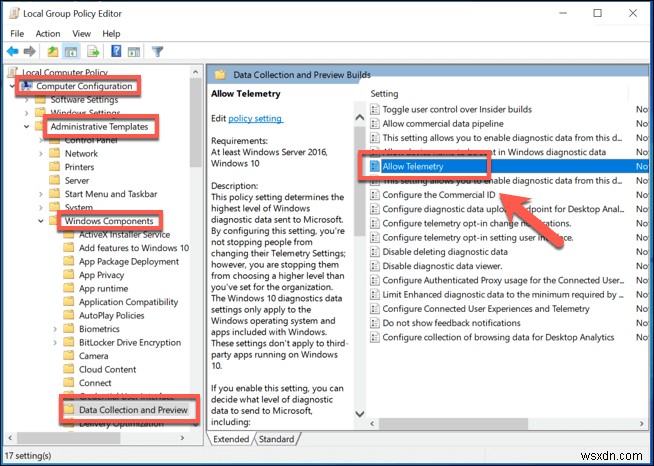This screenshot has width=654, height=466.
Task: Click the Filter funnel toolbar icon
Action: point(157,52)
